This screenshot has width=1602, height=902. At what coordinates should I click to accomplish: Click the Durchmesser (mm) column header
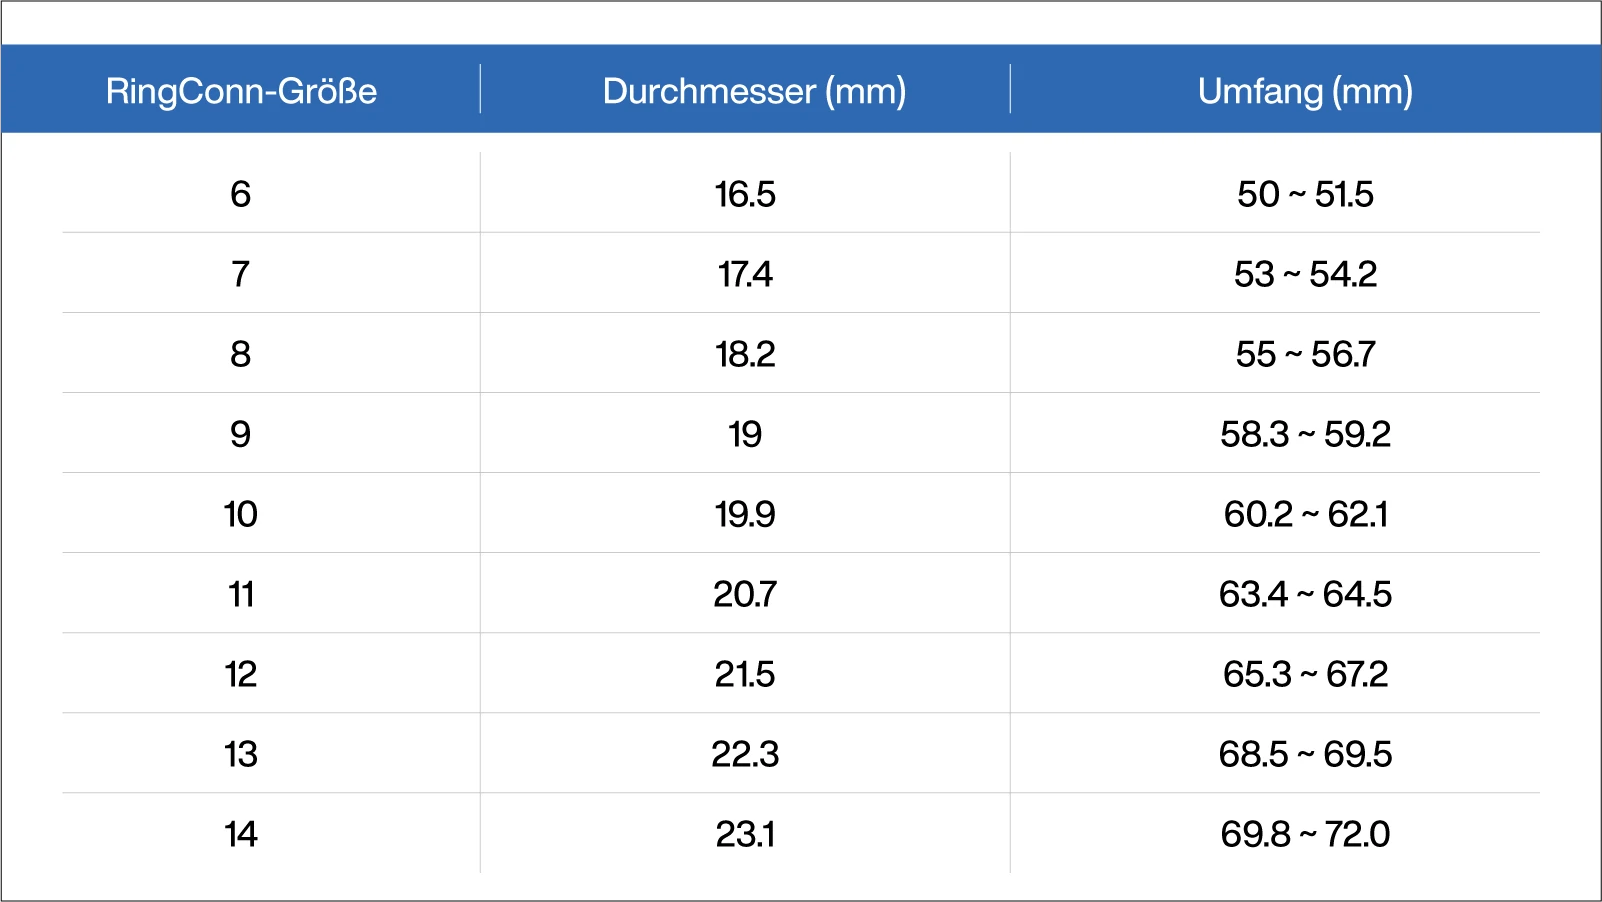[754, 91]
